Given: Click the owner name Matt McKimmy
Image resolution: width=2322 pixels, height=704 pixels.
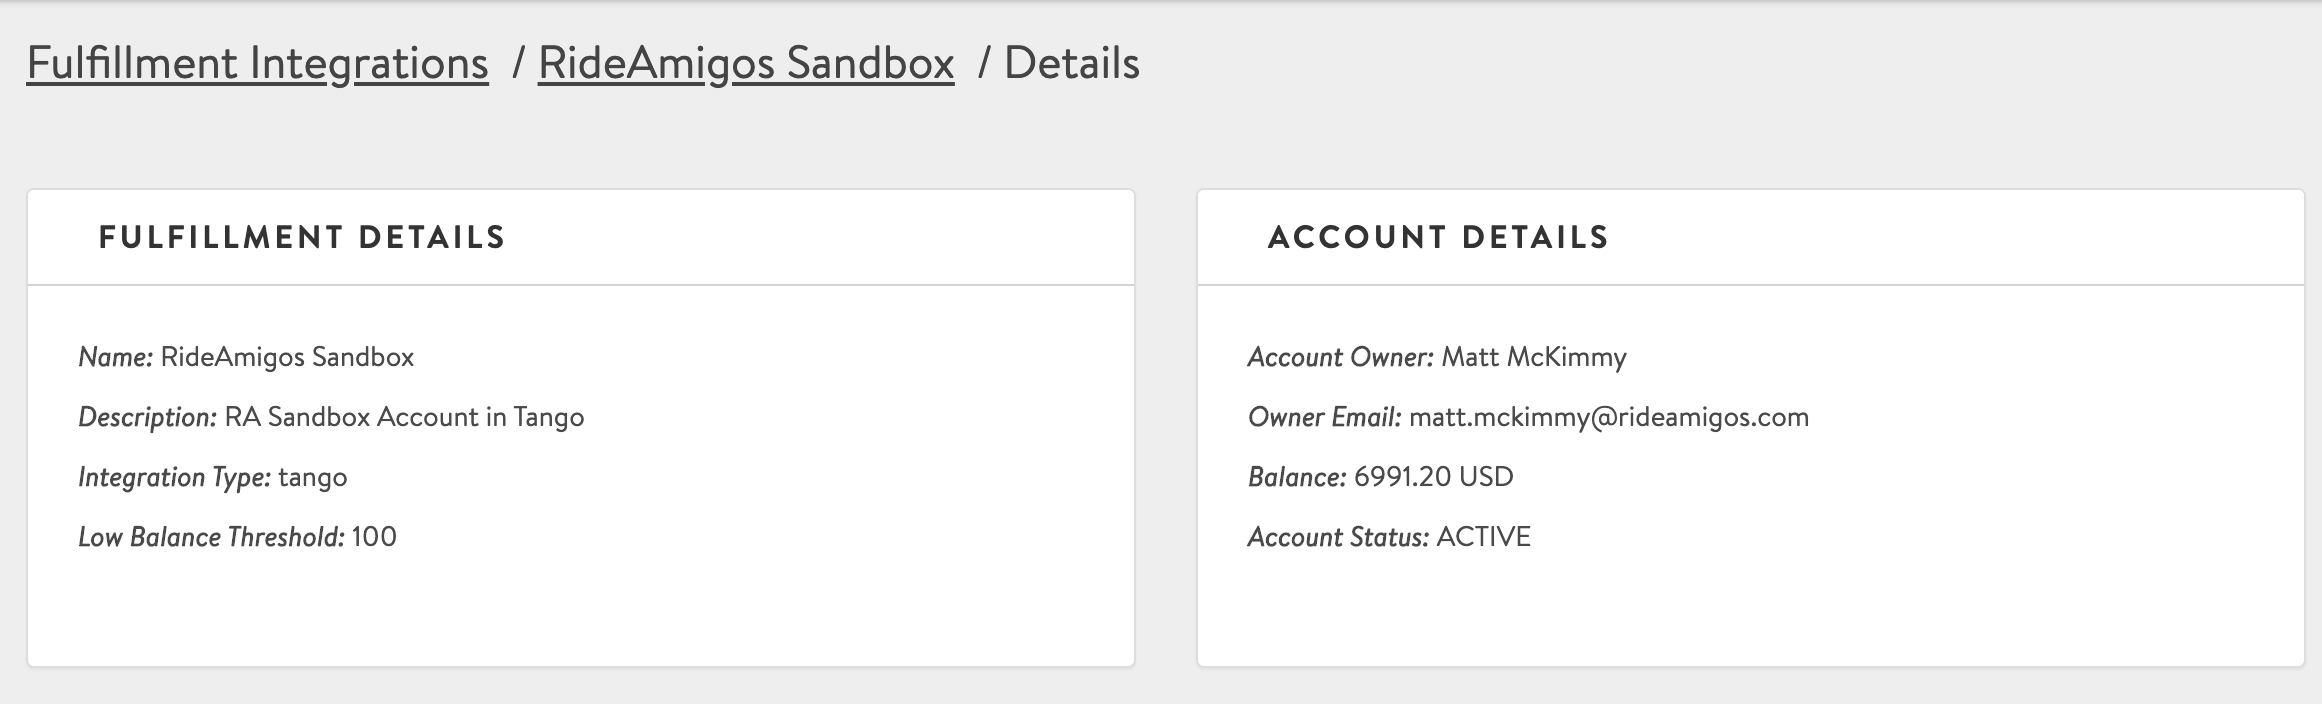Looking at the screenshot, I should point(1534,357).
